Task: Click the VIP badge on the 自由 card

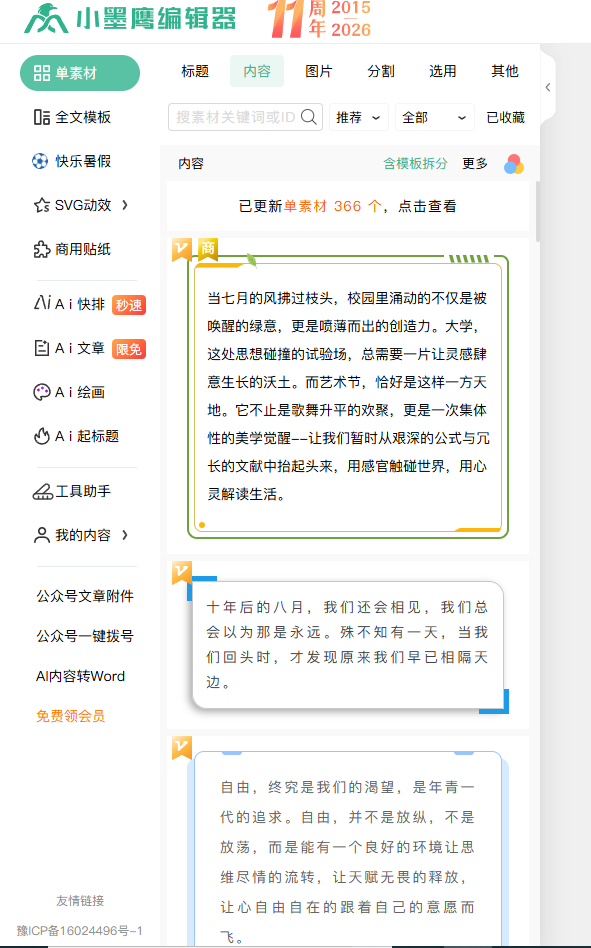Action: point(182,747)
